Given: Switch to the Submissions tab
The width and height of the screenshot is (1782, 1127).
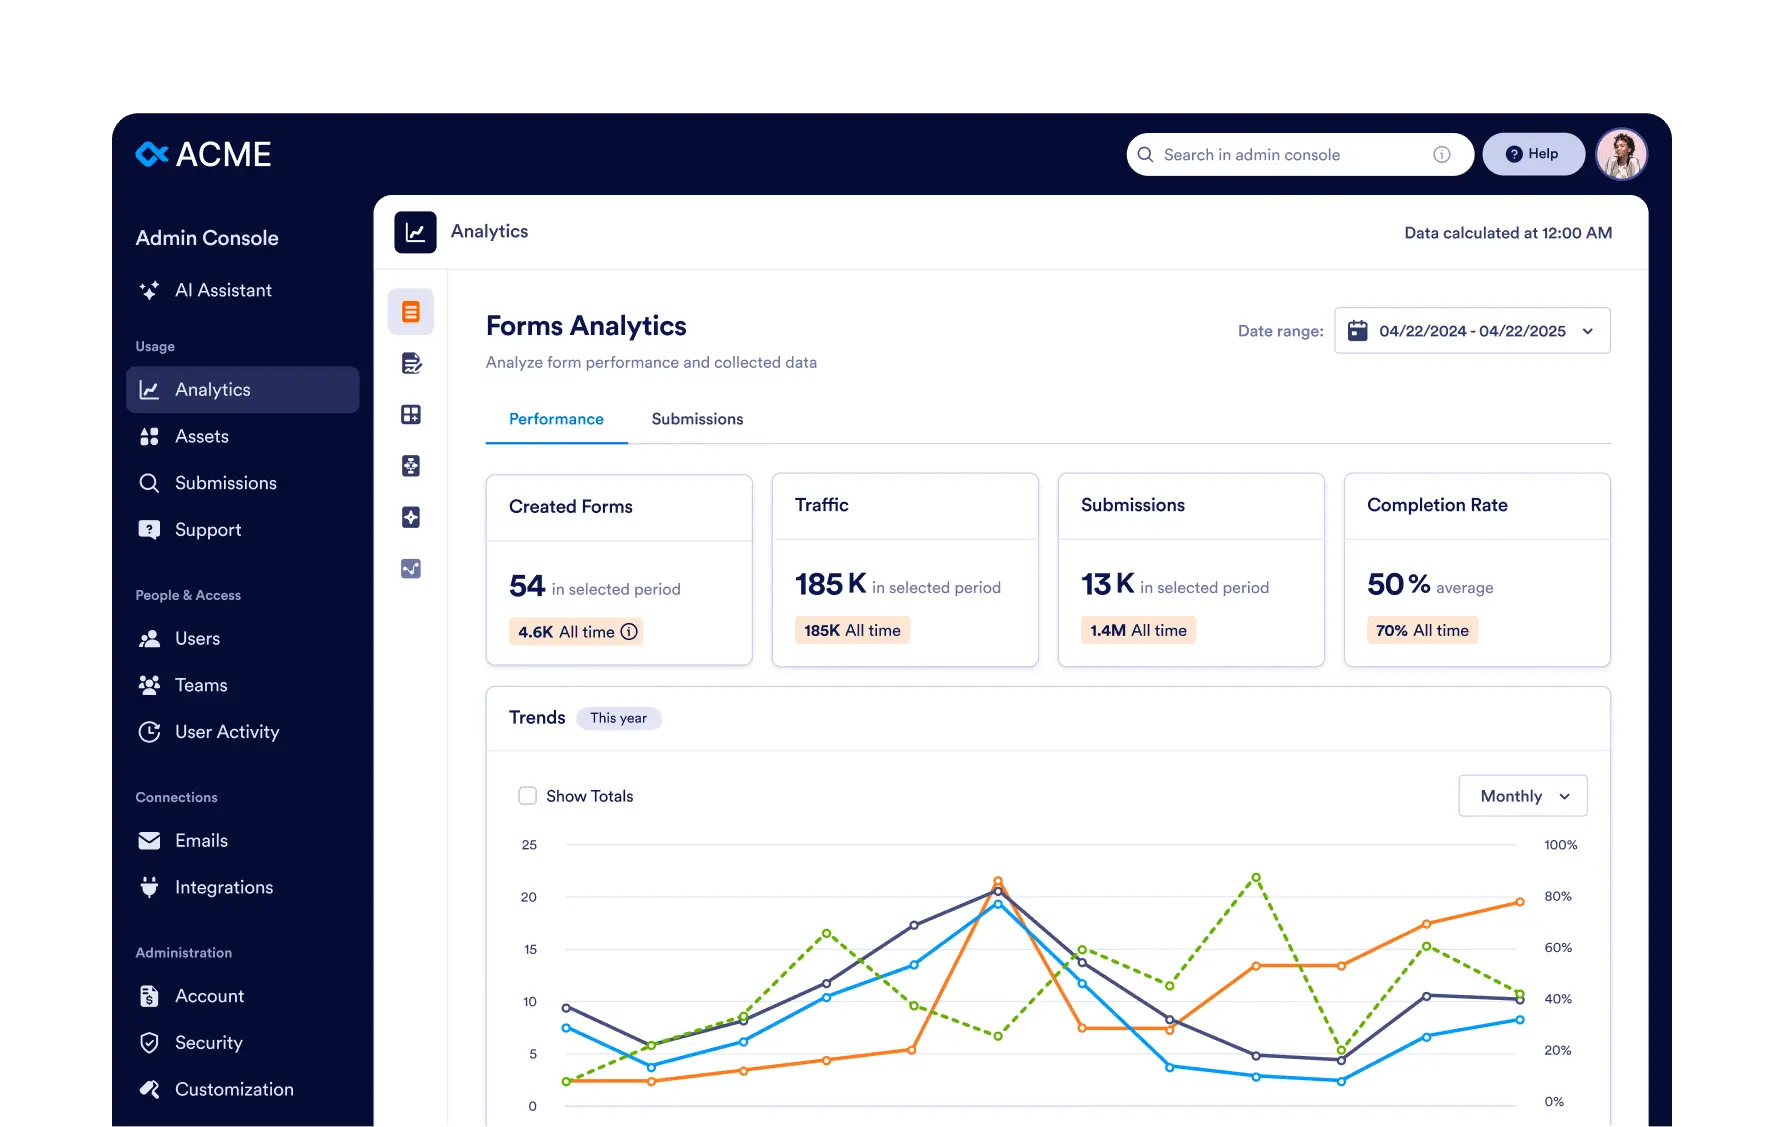Looking at the screenshot, I should [697, 419].
